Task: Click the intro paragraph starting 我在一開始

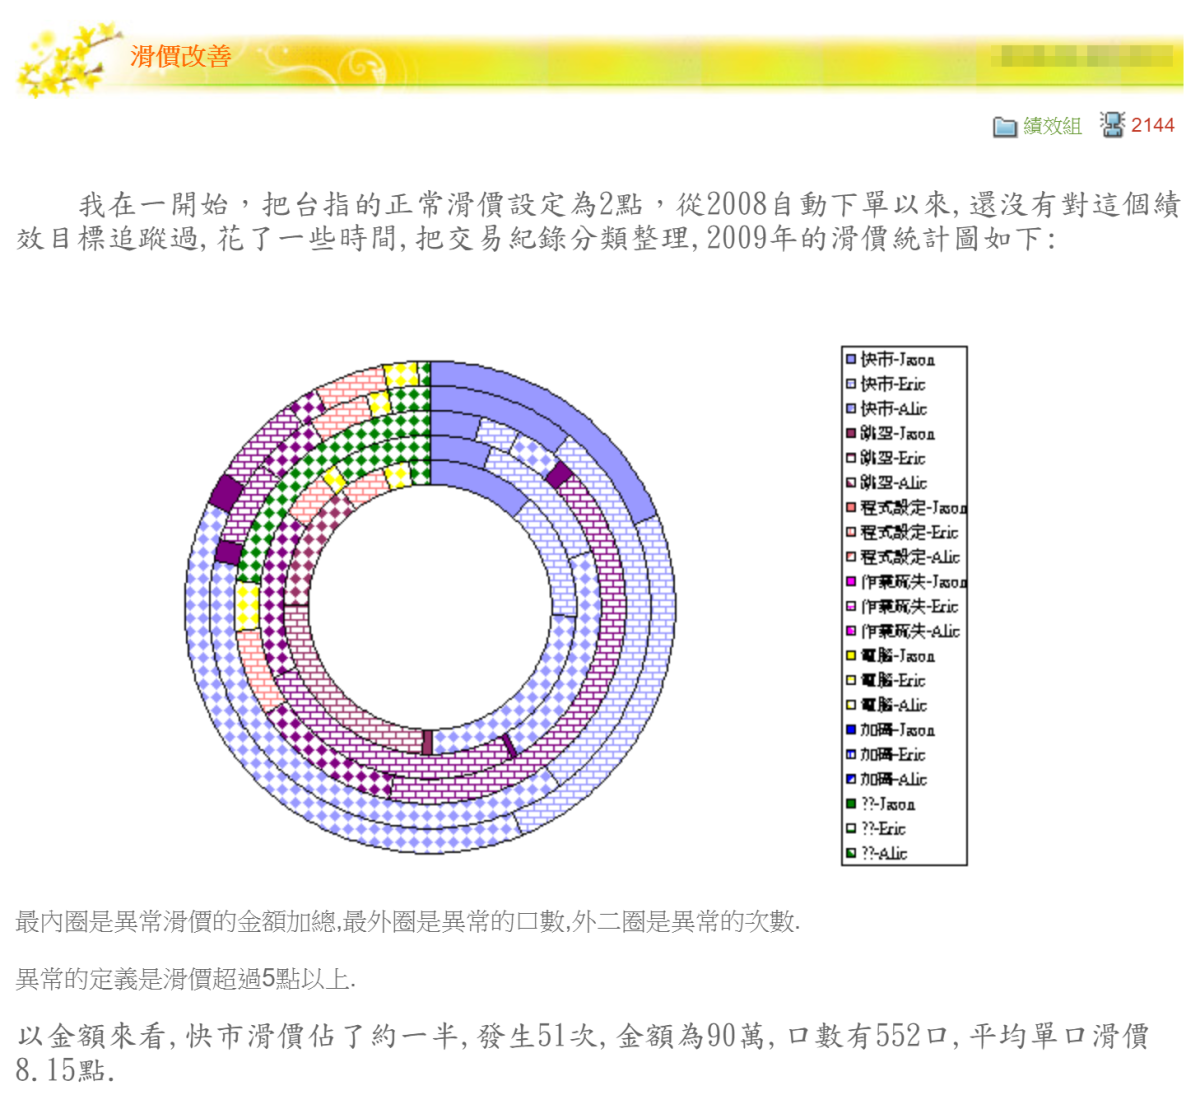Action: point(598,221)
